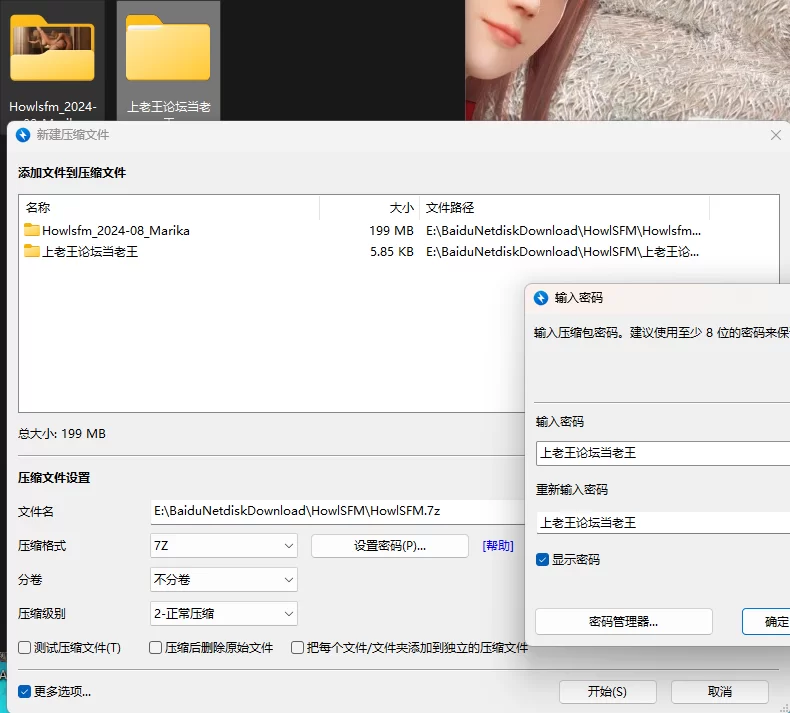Click Howlsfm_2024-08 desktop folder icon
This screenshot has height=713, width=790.
[x=52, y=50]
